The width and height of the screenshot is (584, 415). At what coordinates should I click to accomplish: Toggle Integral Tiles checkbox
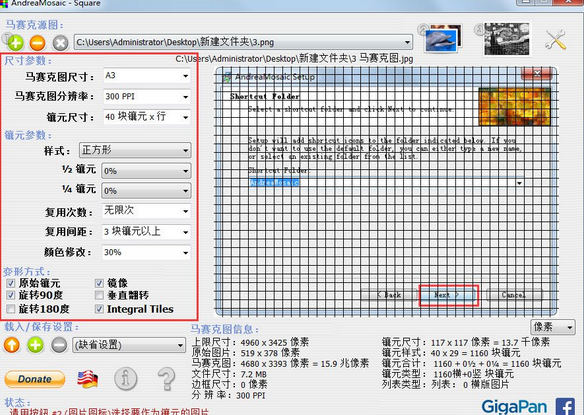(99, 308)
